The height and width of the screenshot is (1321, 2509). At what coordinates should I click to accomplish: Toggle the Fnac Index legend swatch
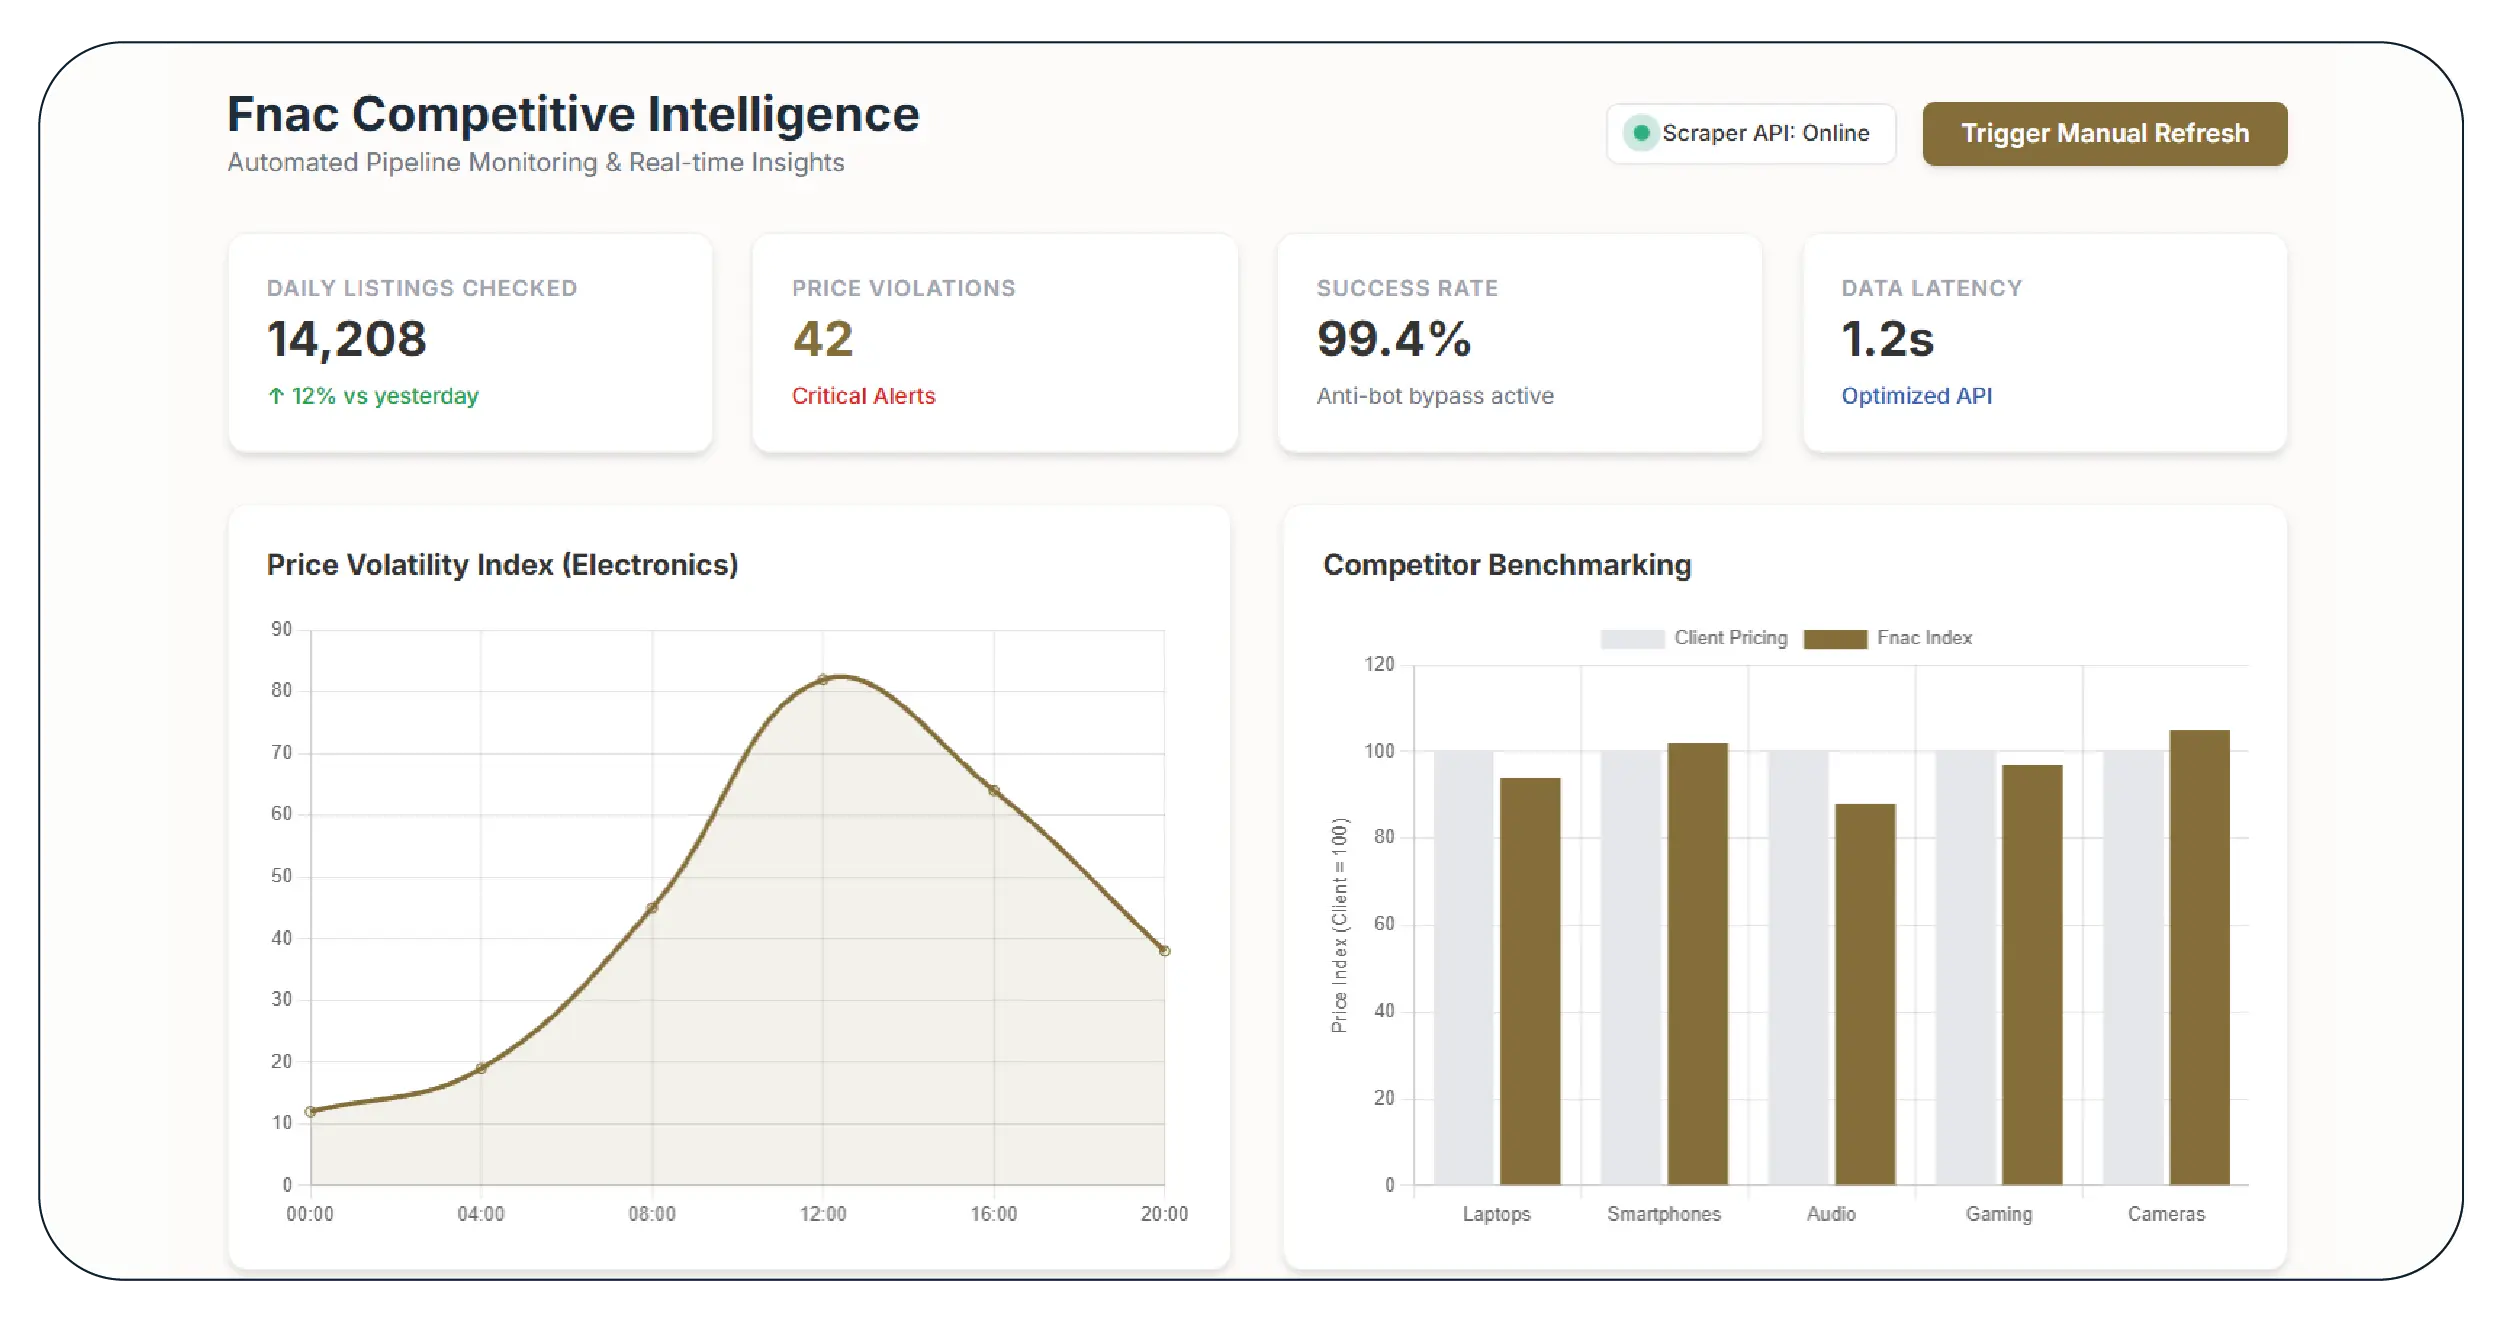pyautogui.click(x=1834, y=639)
